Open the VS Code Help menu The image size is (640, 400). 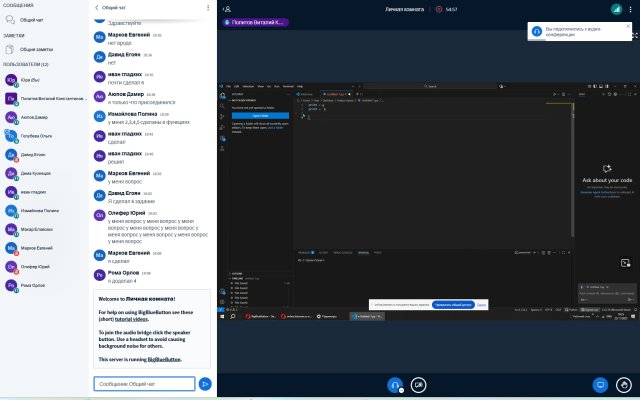300,87
